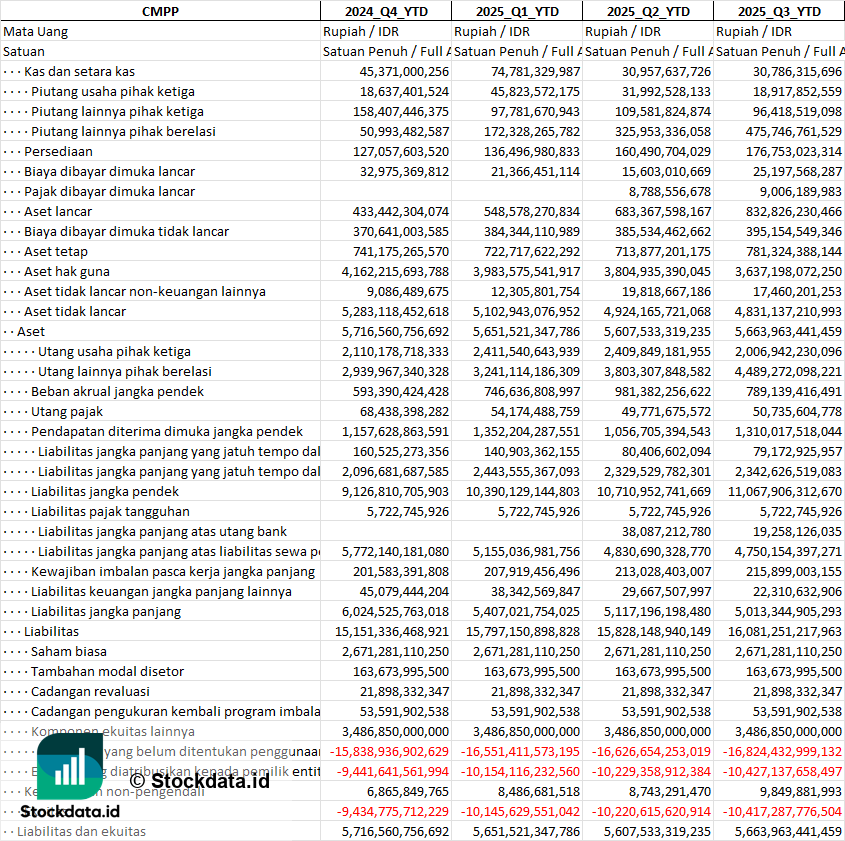Viewport: 845px width, 841px height.
Task: Click cell value 6,024,525,763,018
Action: [x=396, y=611]
